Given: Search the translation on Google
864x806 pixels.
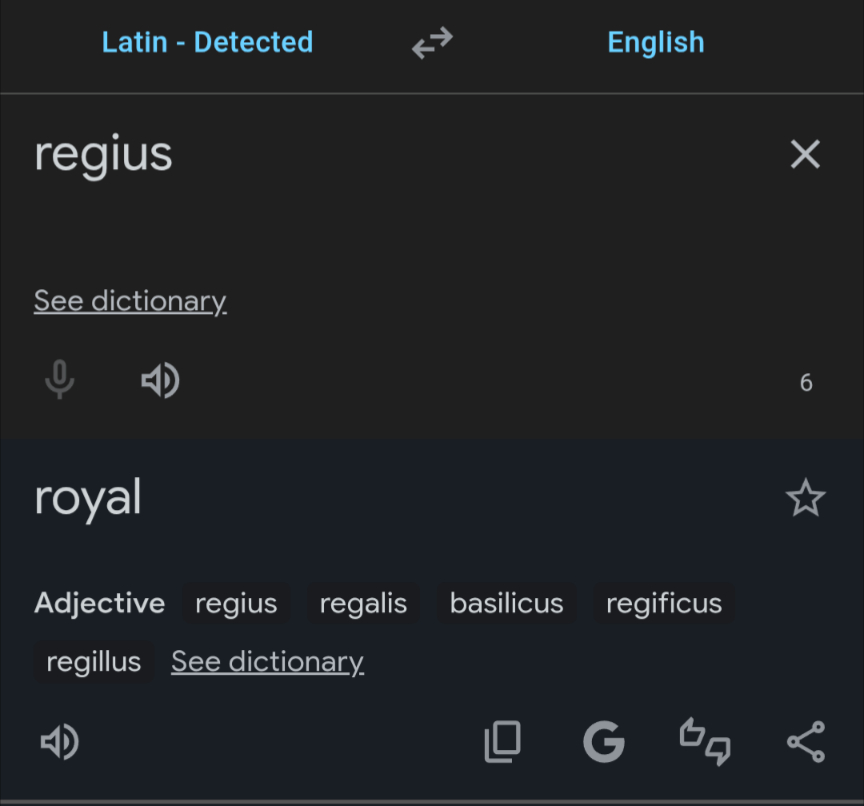Looking at the screenshot, I should [x=604, y=741].
